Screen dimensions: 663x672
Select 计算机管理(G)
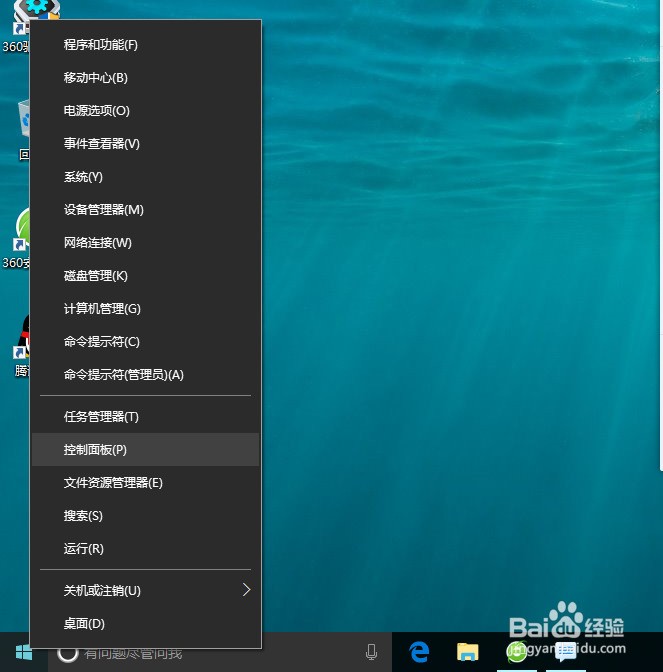(145, 309)
